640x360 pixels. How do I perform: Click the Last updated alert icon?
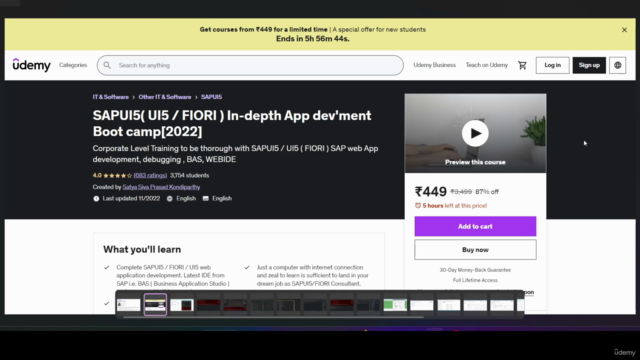coord(96,198)
